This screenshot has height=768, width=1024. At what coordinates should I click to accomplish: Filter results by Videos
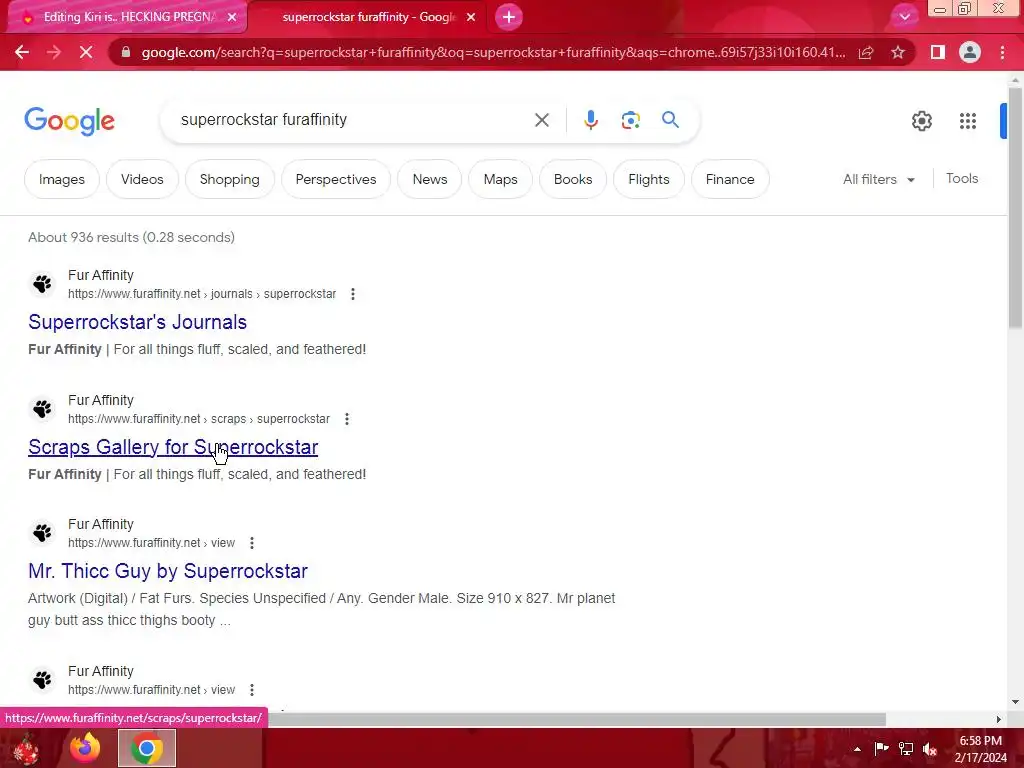point(142,180)
